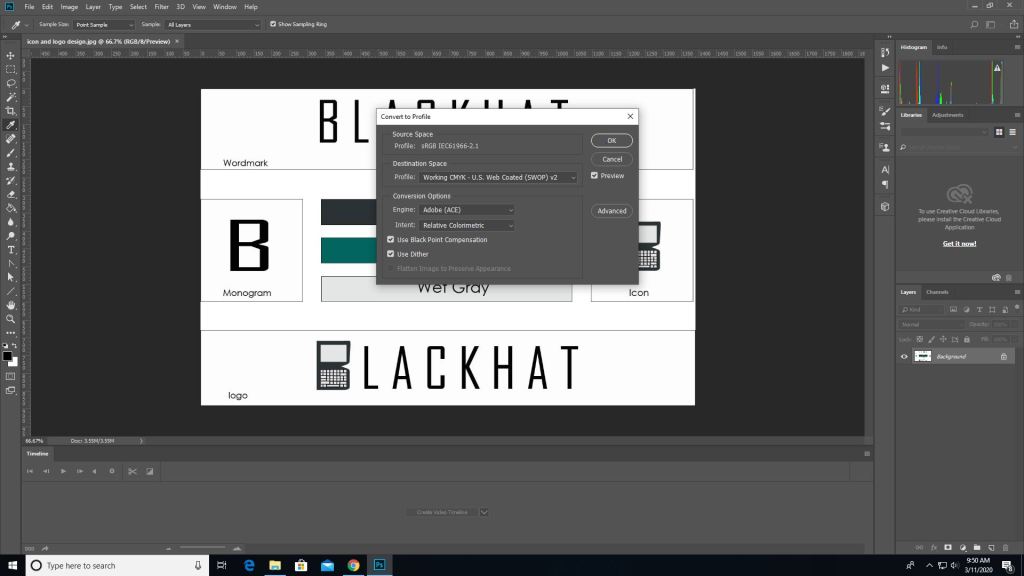Open the Destination Space Profile dropdown
The width and height of the screenshot is (1024, 576).
(499, 177)
